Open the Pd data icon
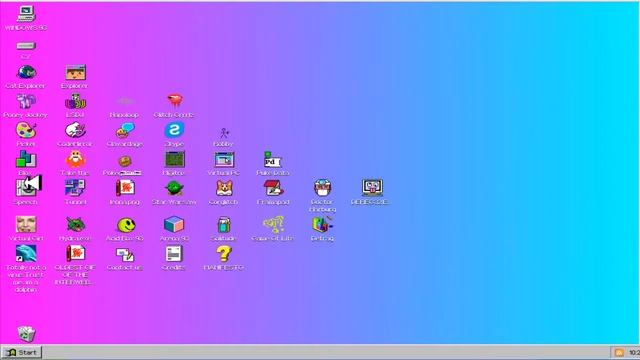Image resolution: width=640 pixels, height=360 pixels. 273,159
